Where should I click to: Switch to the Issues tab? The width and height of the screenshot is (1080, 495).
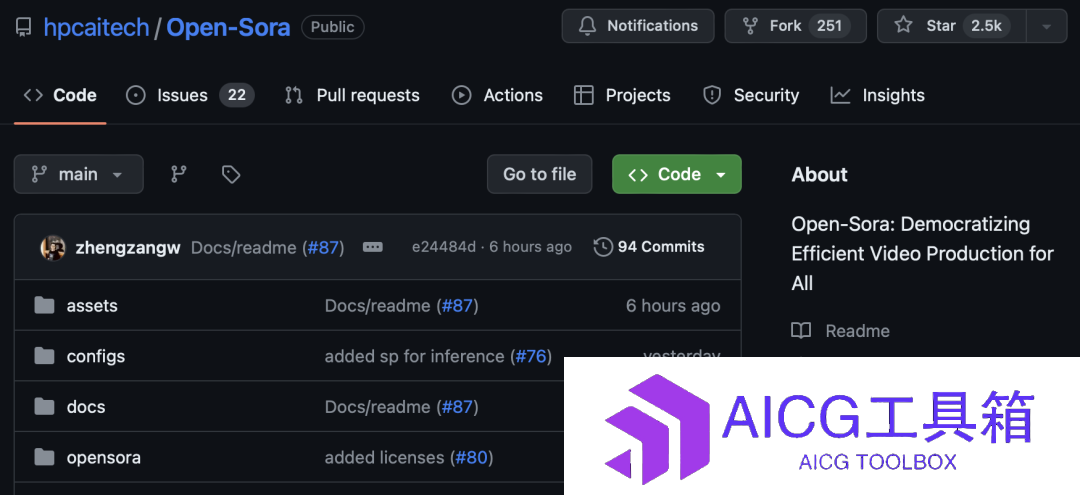coord(190,95)
